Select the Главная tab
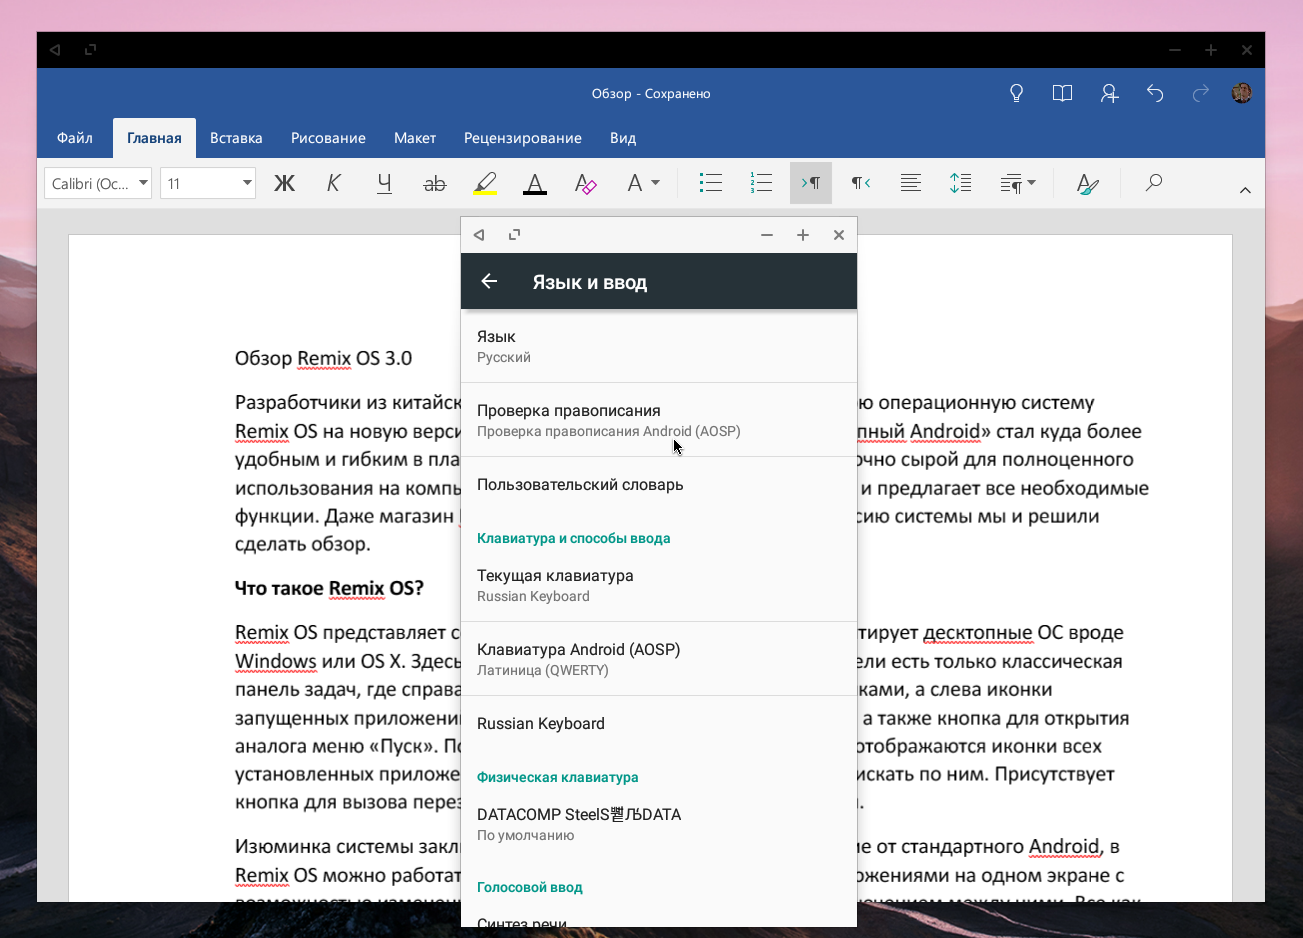 pyautogui.click(x=154, y=138)
